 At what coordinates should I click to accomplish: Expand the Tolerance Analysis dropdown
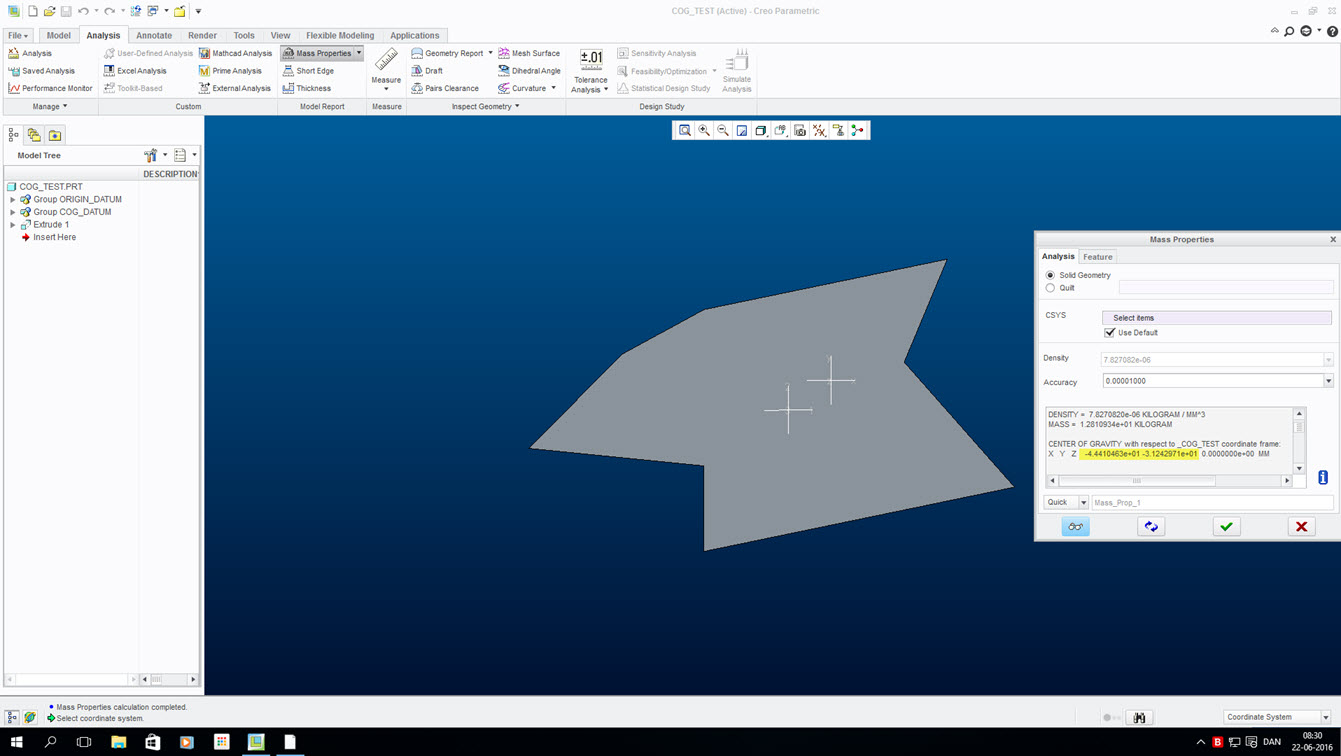coord(606,89)
